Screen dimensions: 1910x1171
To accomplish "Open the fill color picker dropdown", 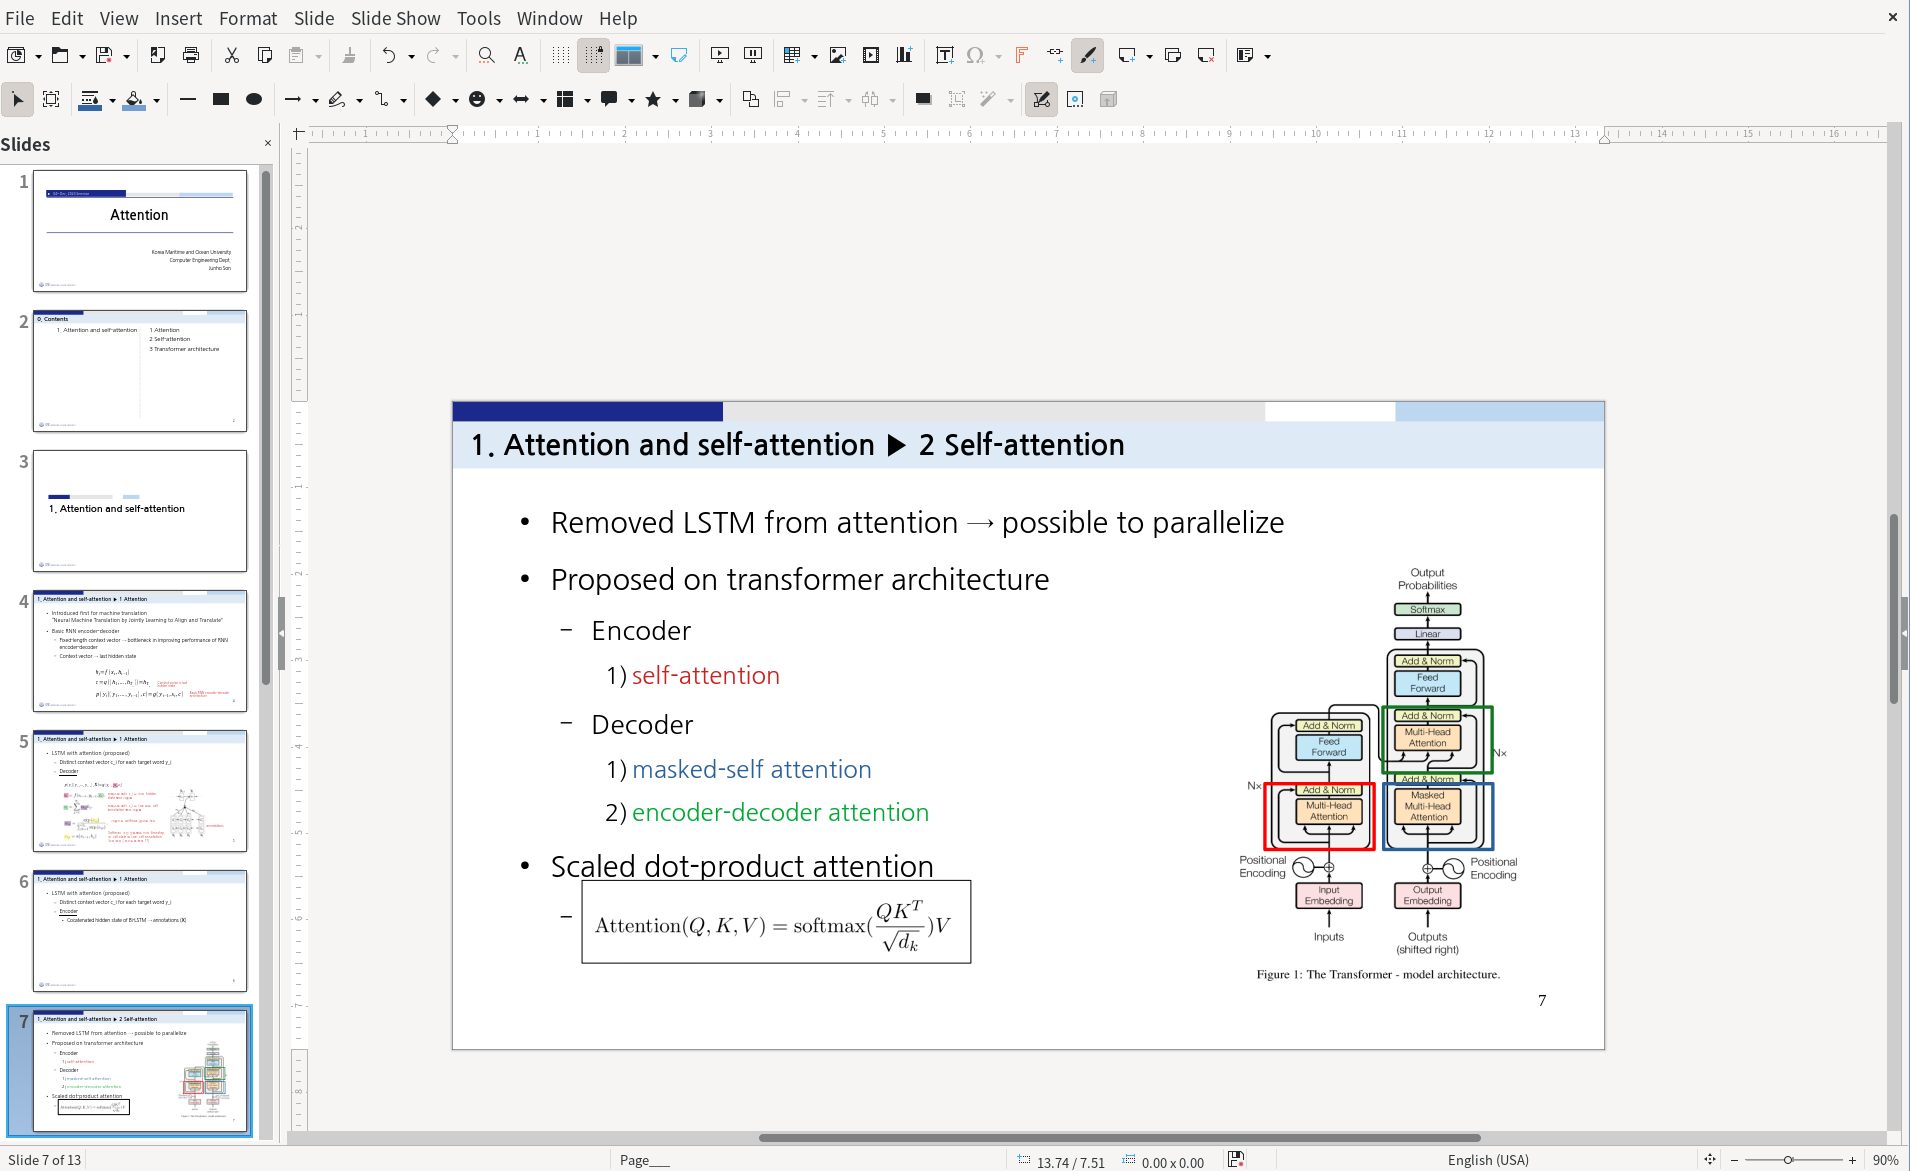I will click(x=155, y=99).
